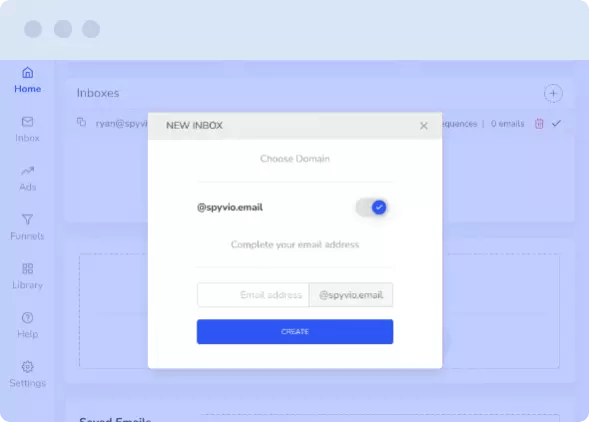The height and width of the screenshot is (422, 589).
Task: Click the @spyvio.email suffix box
Action: point(351,295)
